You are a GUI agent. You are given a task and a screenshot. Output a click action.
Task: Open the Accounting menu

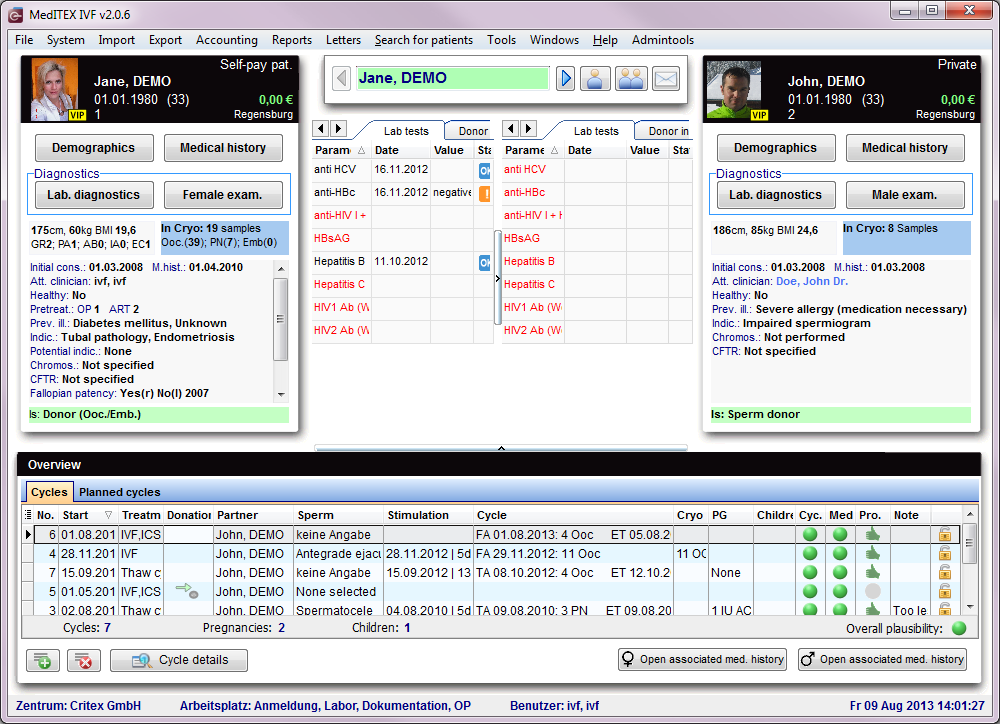pyautogui.click(x=226, y=40)
